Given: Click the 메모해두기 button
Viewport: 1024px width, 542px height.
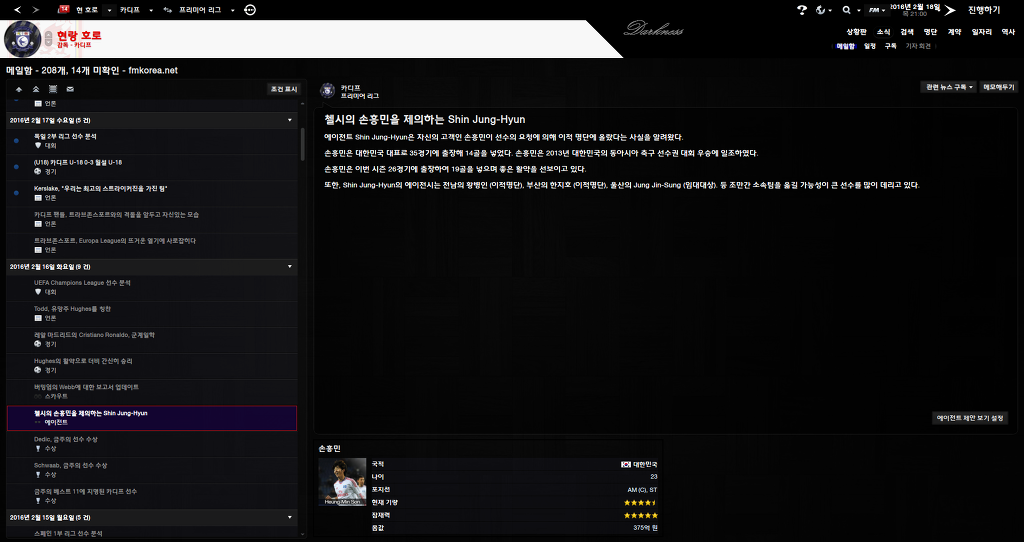Looking at the screenshot, I should (x=999, y=87).
